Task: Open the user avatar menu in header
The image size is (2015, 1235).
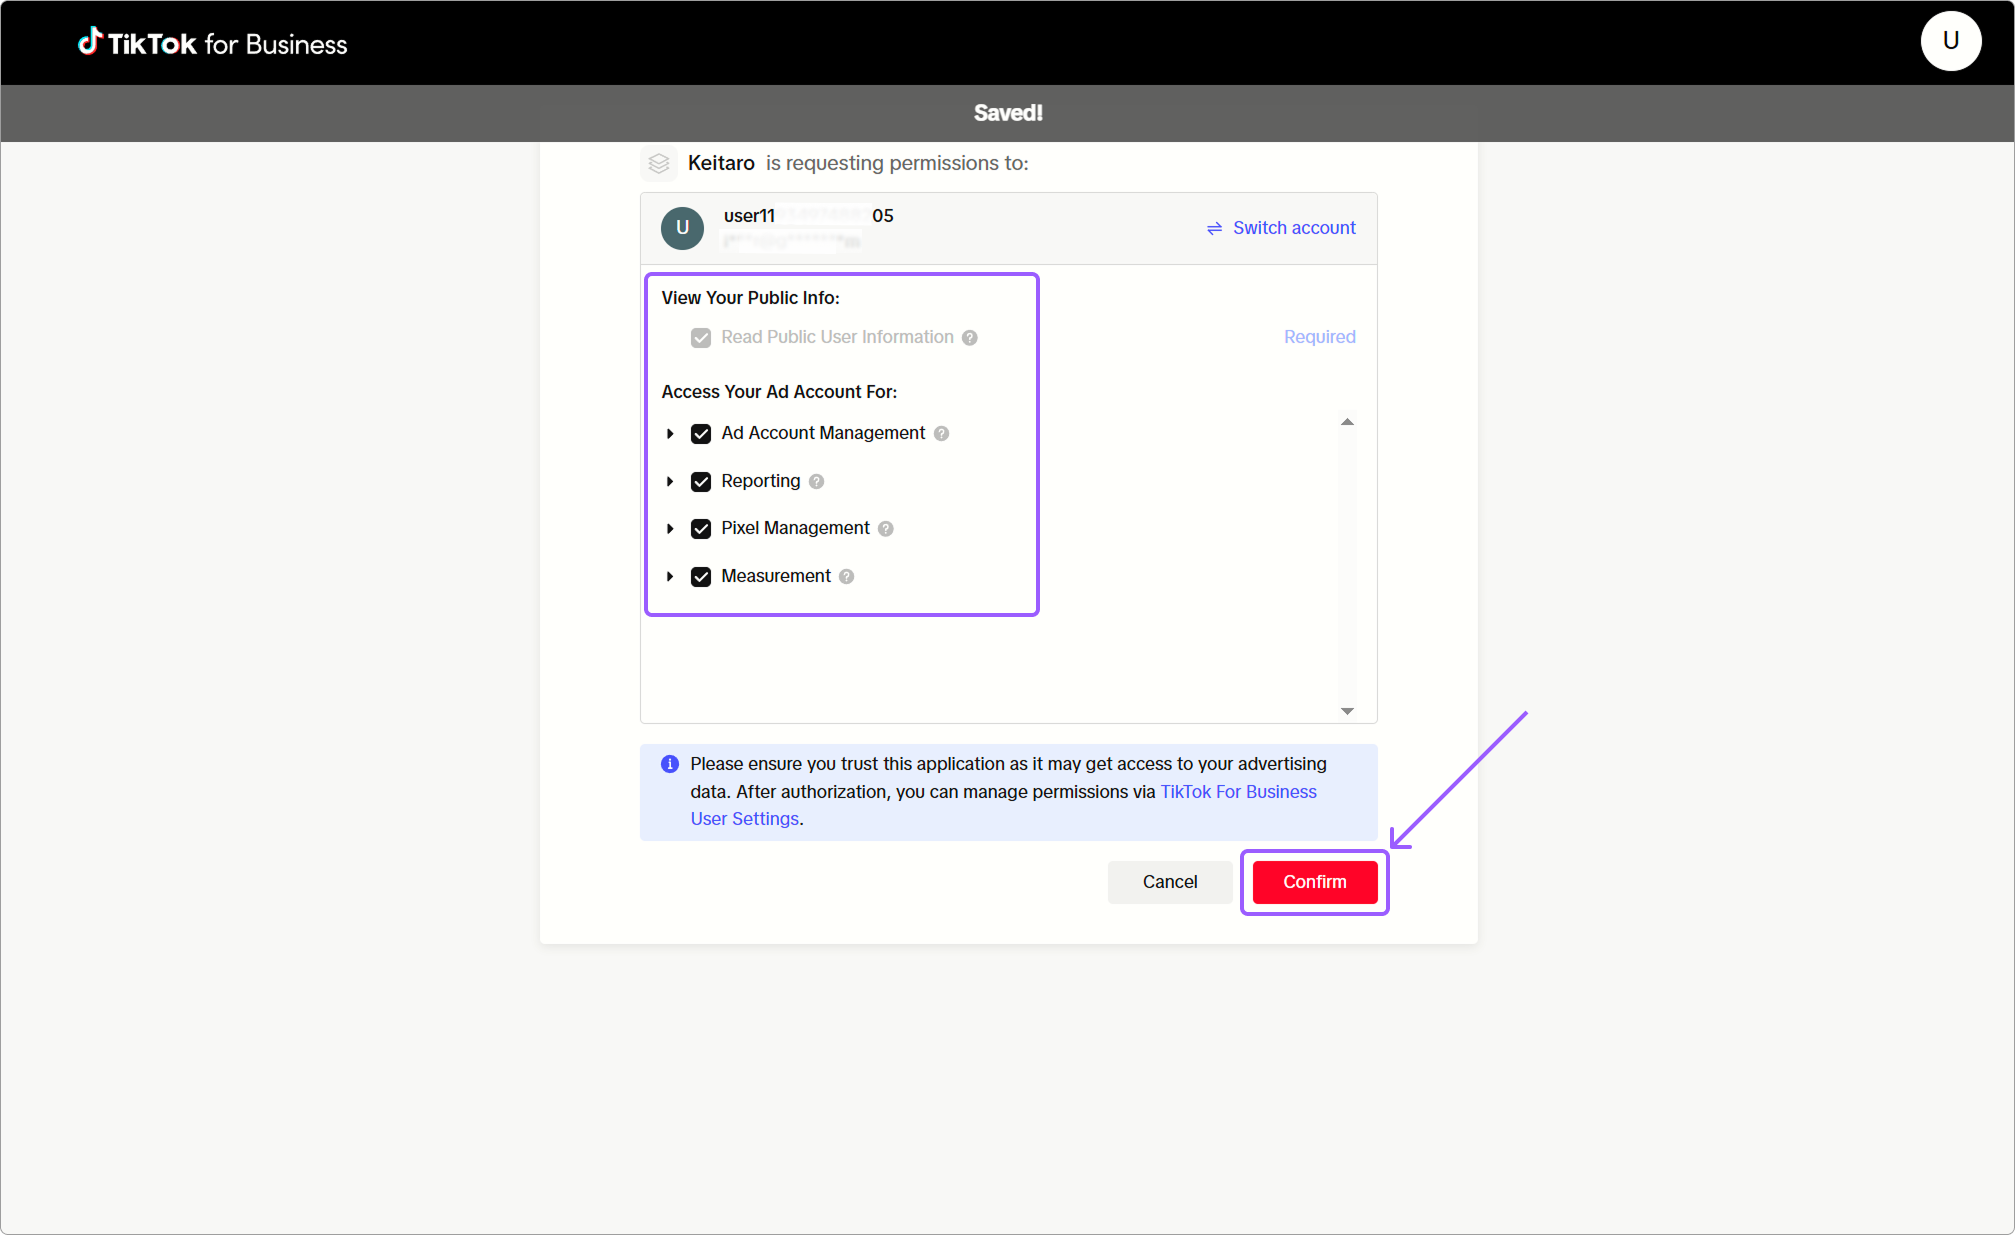Action: (x=1950, y=41)
